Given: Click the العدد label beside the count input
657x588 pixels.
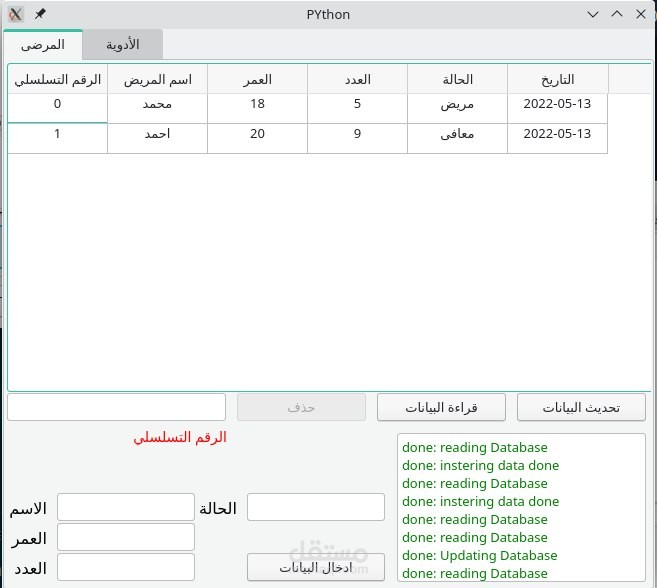Looking at the screenshot, I should (31, 569).
